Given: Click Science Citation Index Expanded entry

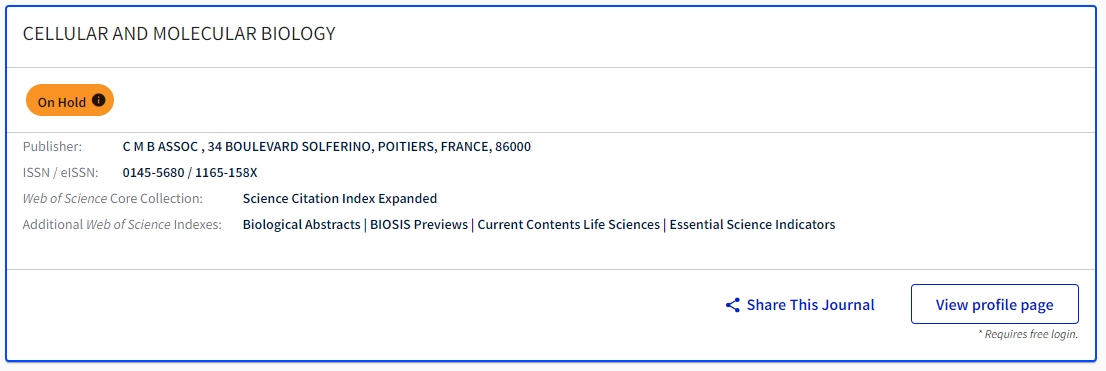Looking at the screenshot, I should [340, 198].
